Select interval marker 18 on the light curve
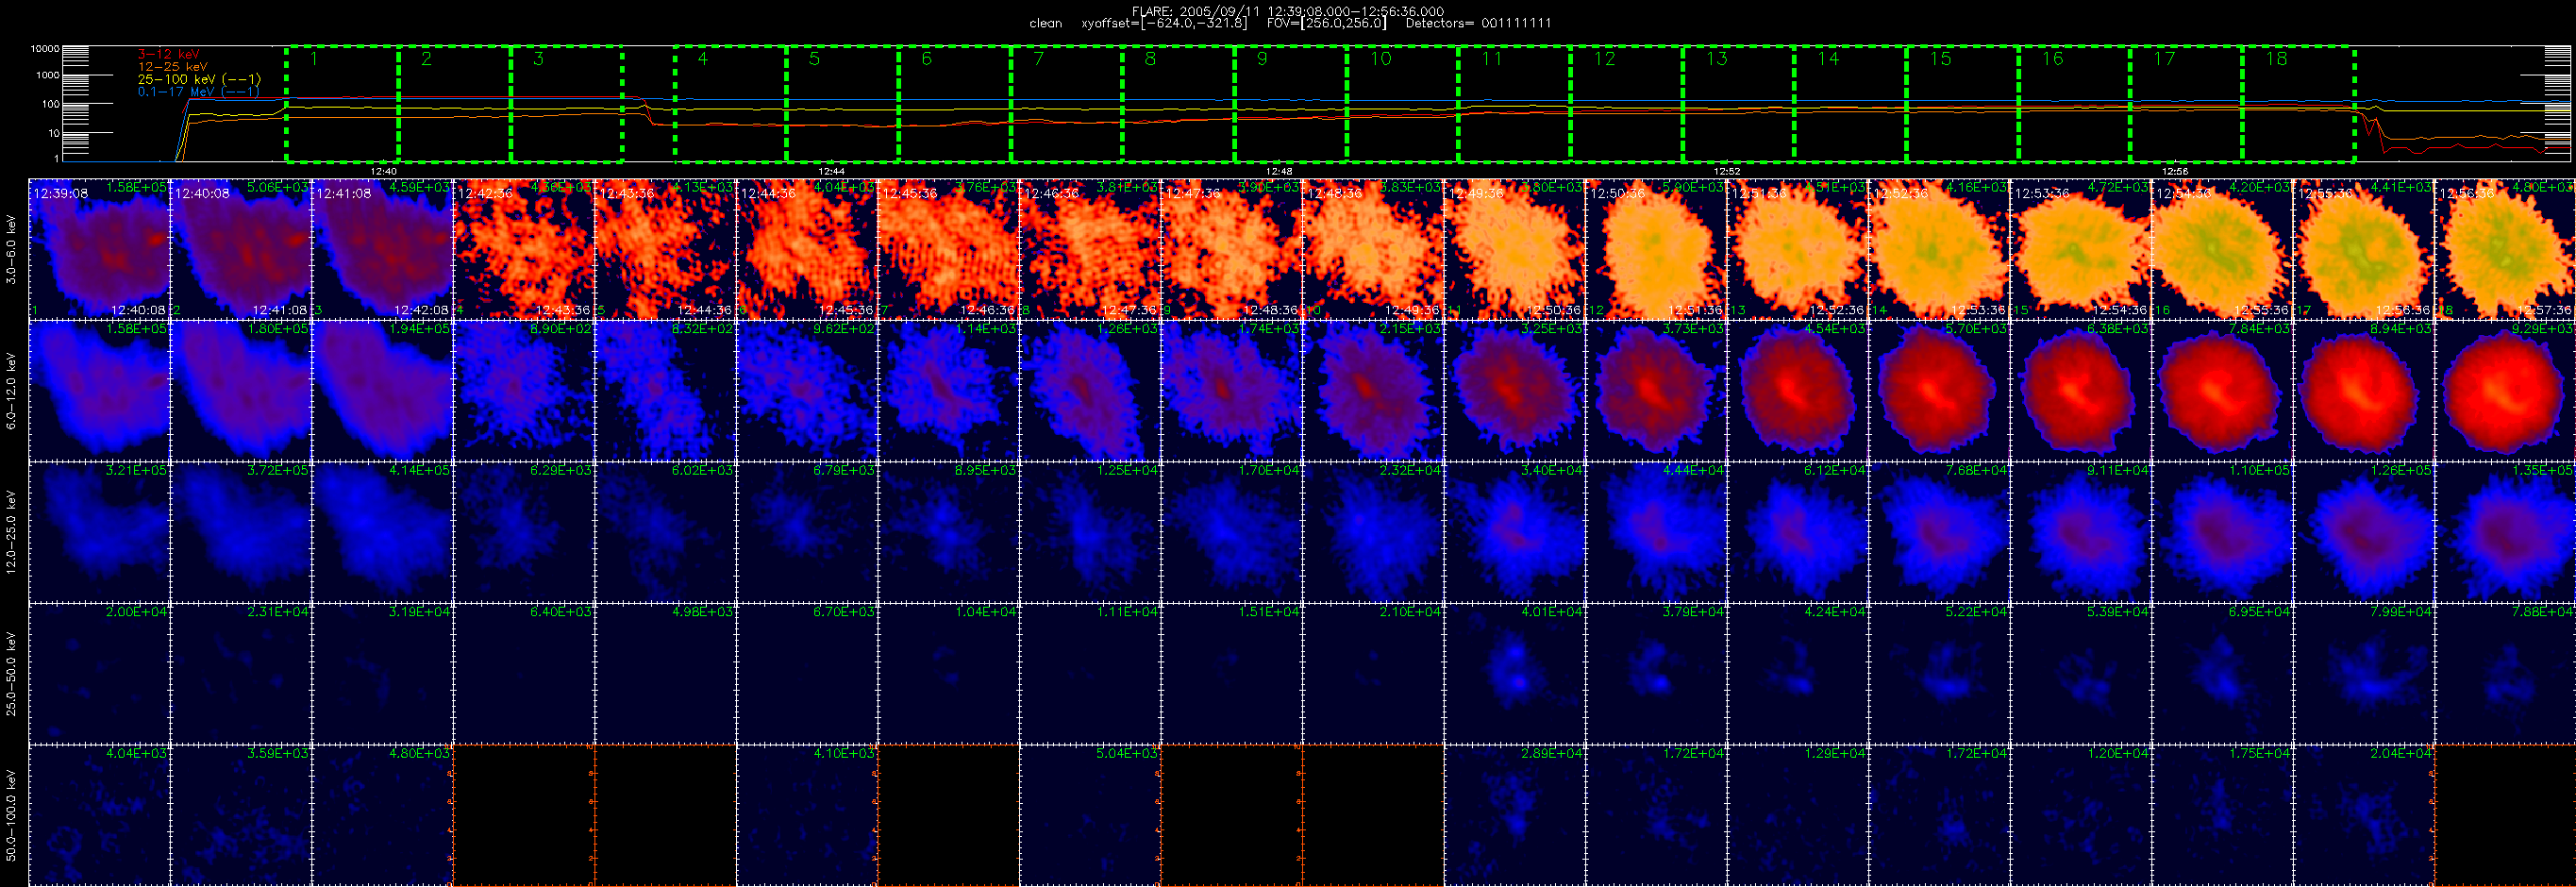 point(2276,59)
